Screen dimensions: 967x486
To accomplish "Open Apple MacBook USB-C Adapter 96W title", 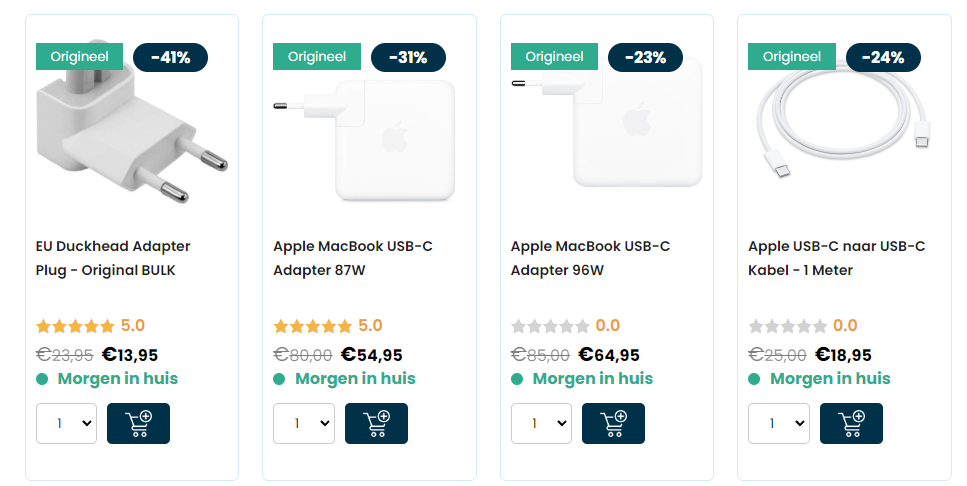I will click(x=590, y=258).
